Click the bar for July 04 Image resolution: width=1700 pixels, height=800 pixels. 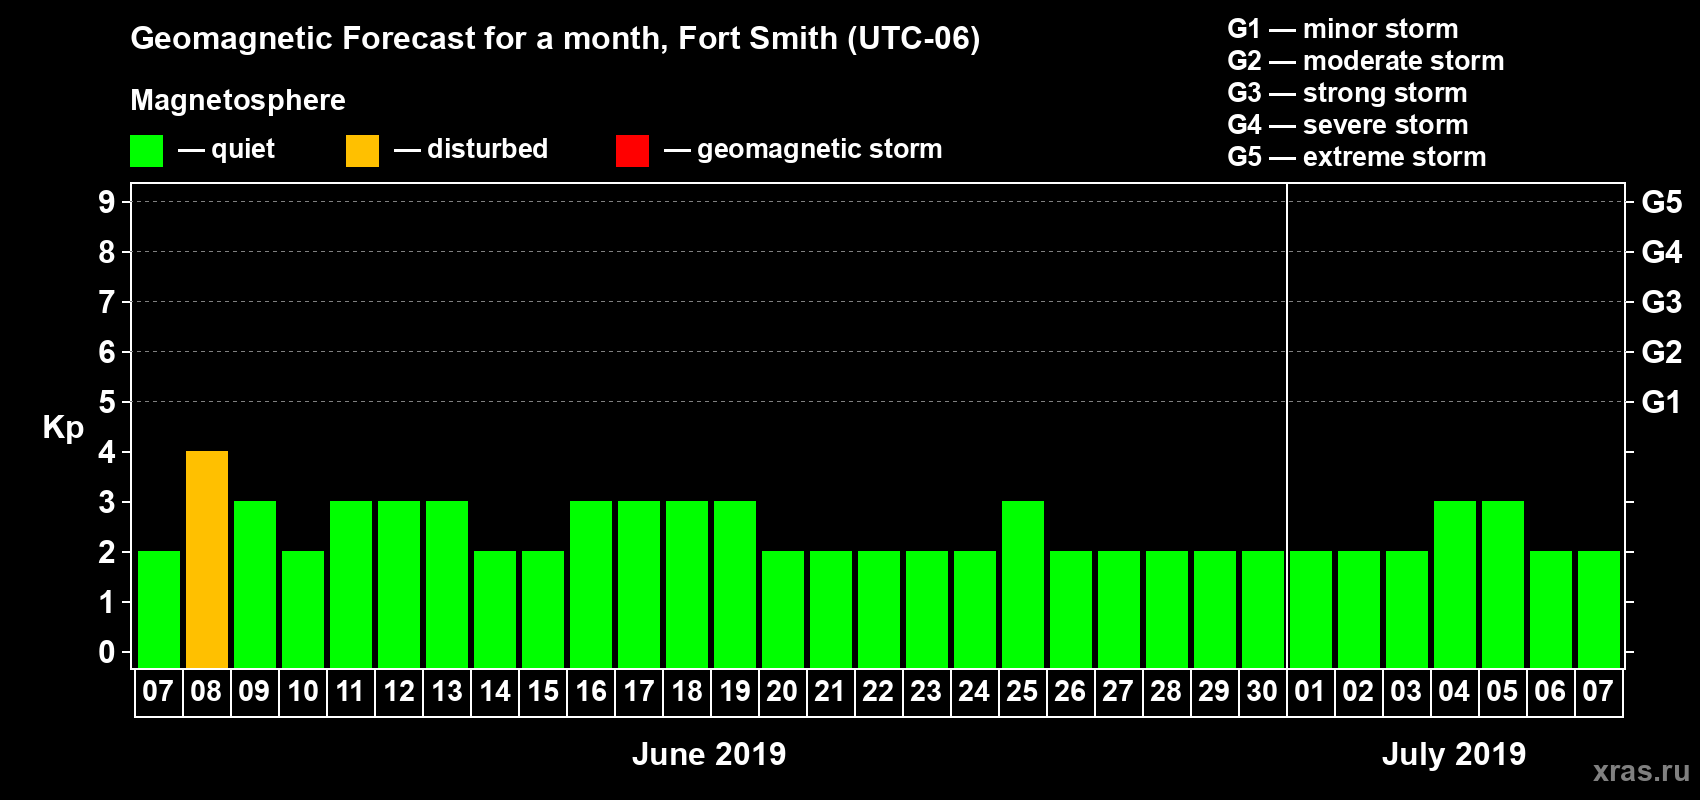point(1455,584)
